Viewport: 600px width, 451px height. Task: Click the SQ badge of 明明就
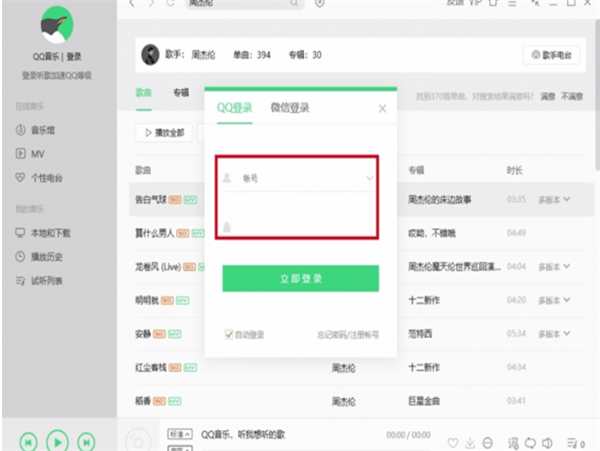(167, 301)
